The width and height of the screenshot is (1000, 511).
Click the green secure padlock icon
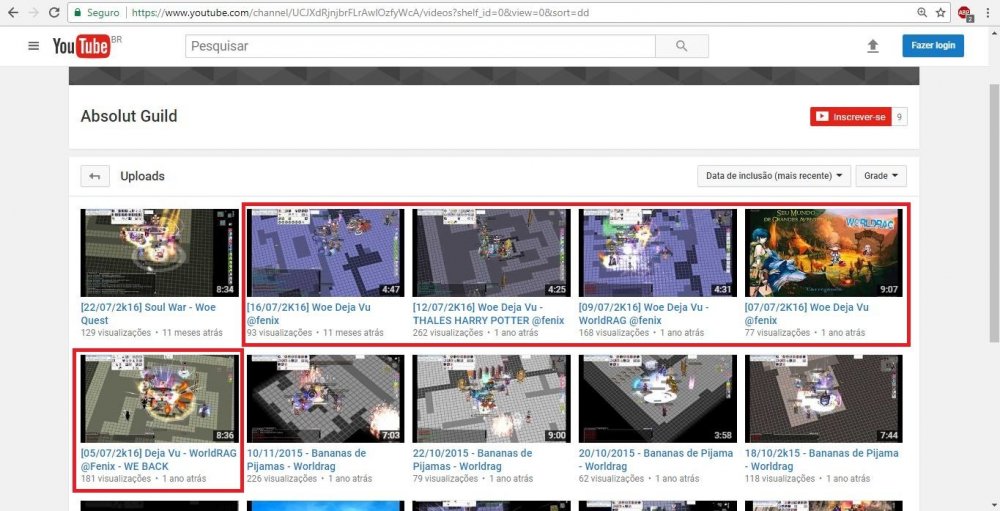[x=77, y=12]
